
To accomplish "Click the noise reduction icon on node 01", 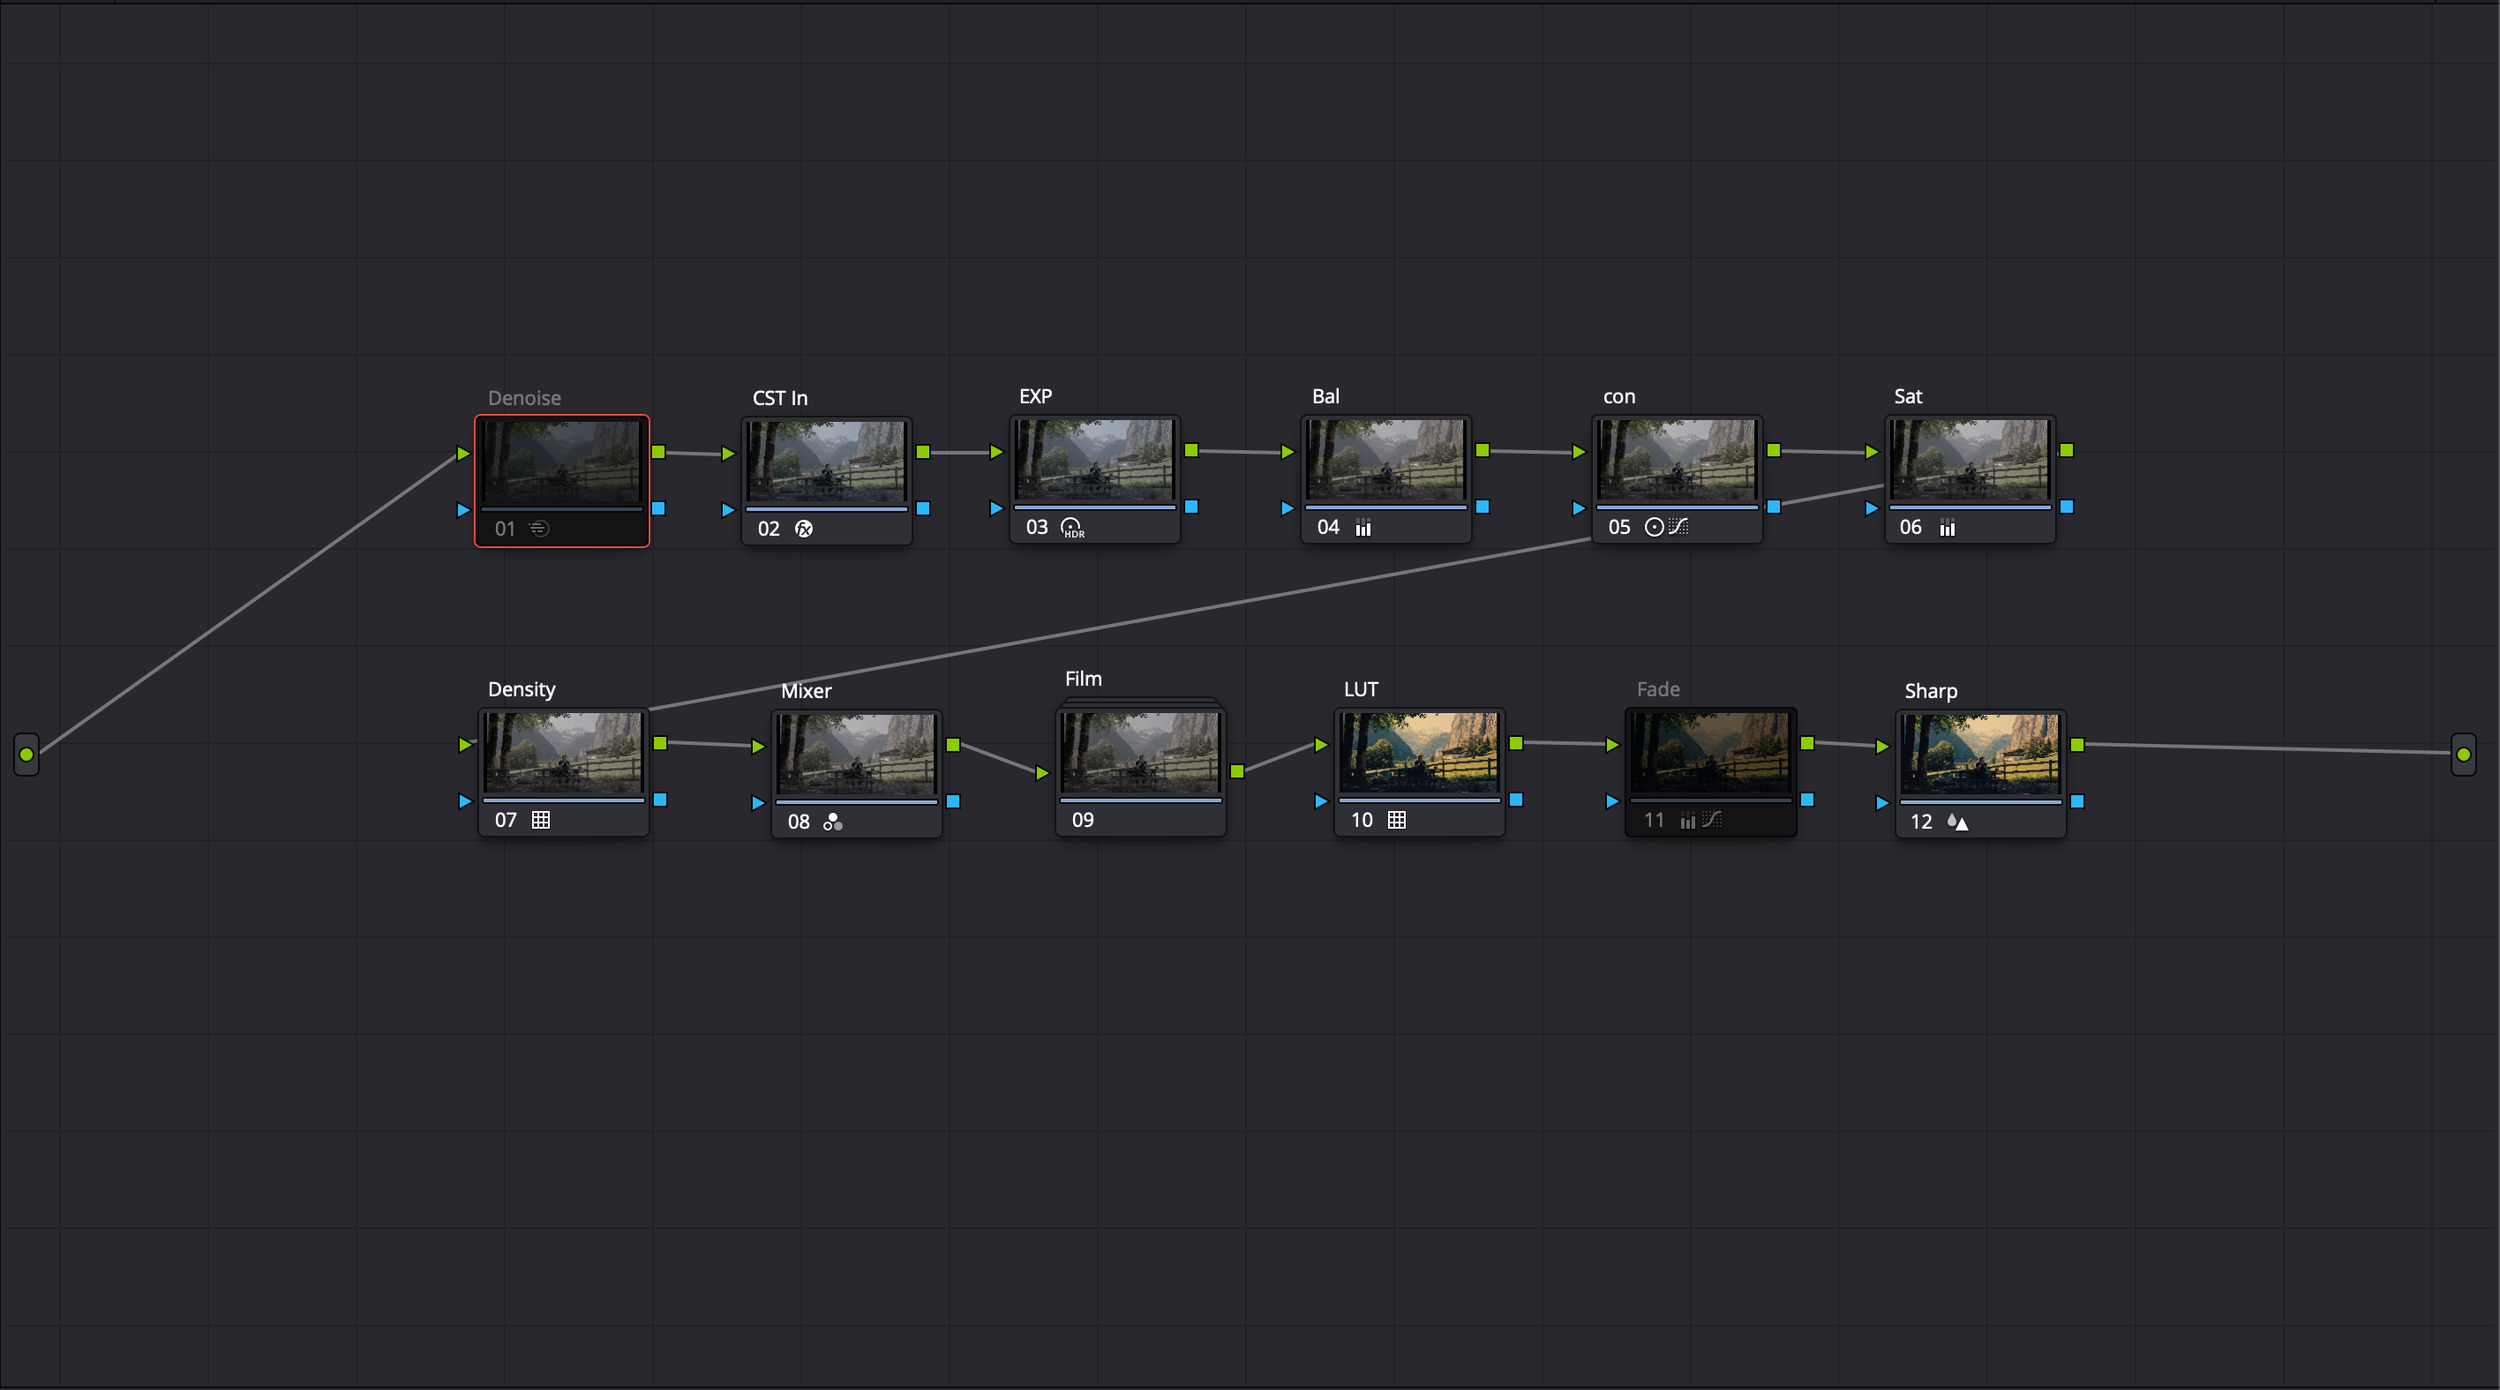I will point(539,528).
